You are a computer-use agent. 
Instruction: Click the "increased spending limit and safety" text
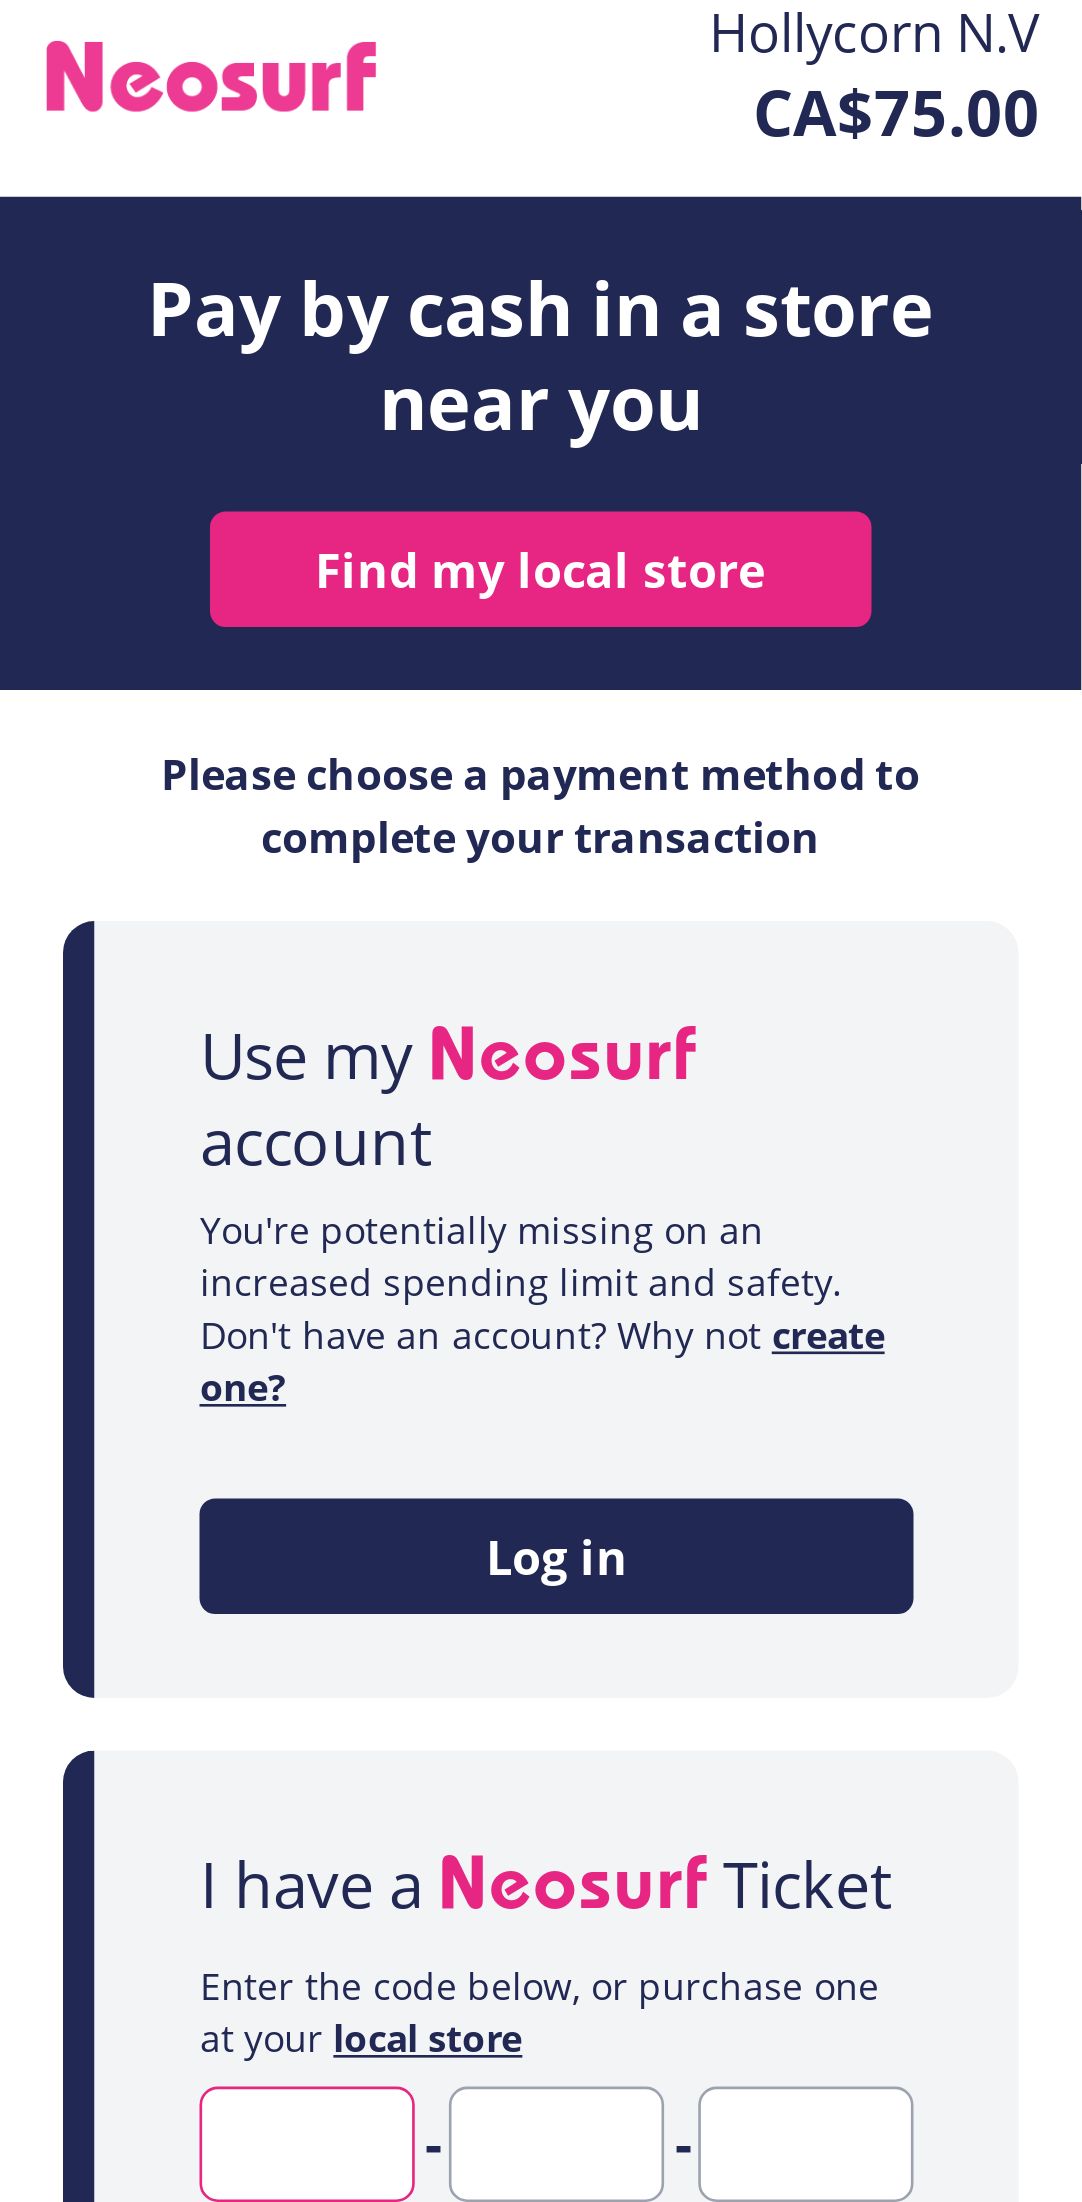[520, 1283]
